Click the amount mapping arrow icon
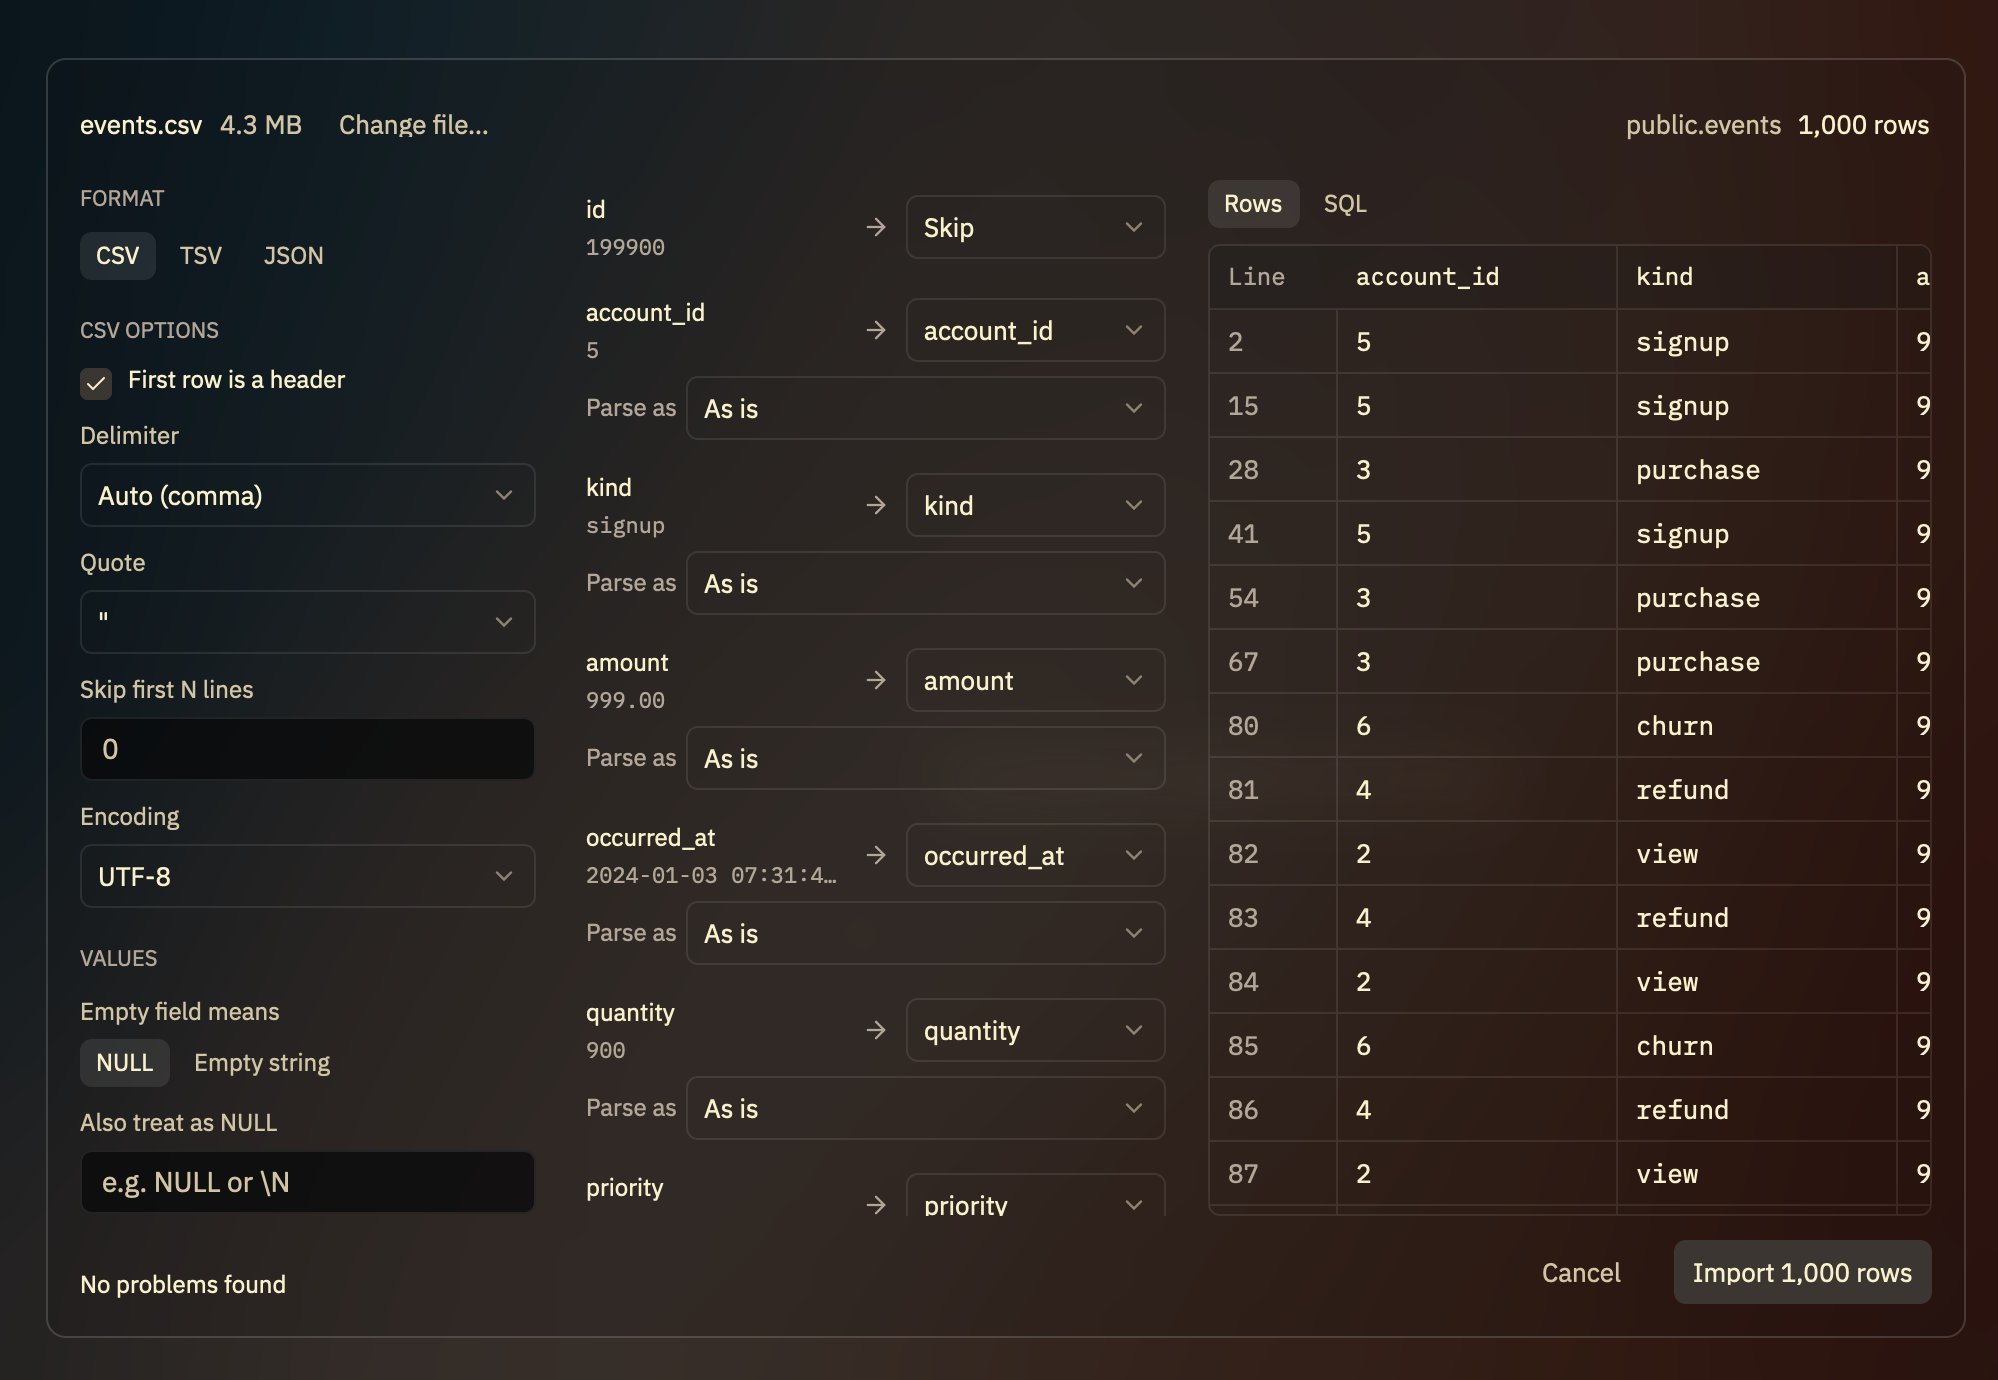The image size is (1998, 1380). point(876,680)
